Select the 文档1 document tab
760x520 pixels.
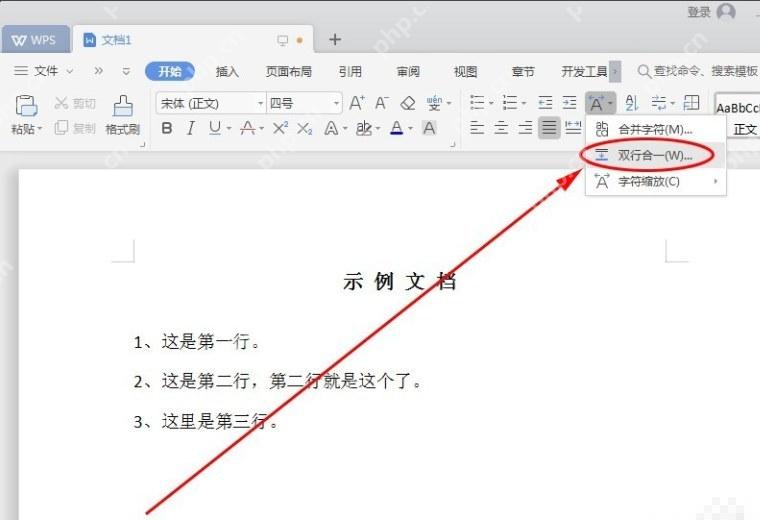coord(194,40)
